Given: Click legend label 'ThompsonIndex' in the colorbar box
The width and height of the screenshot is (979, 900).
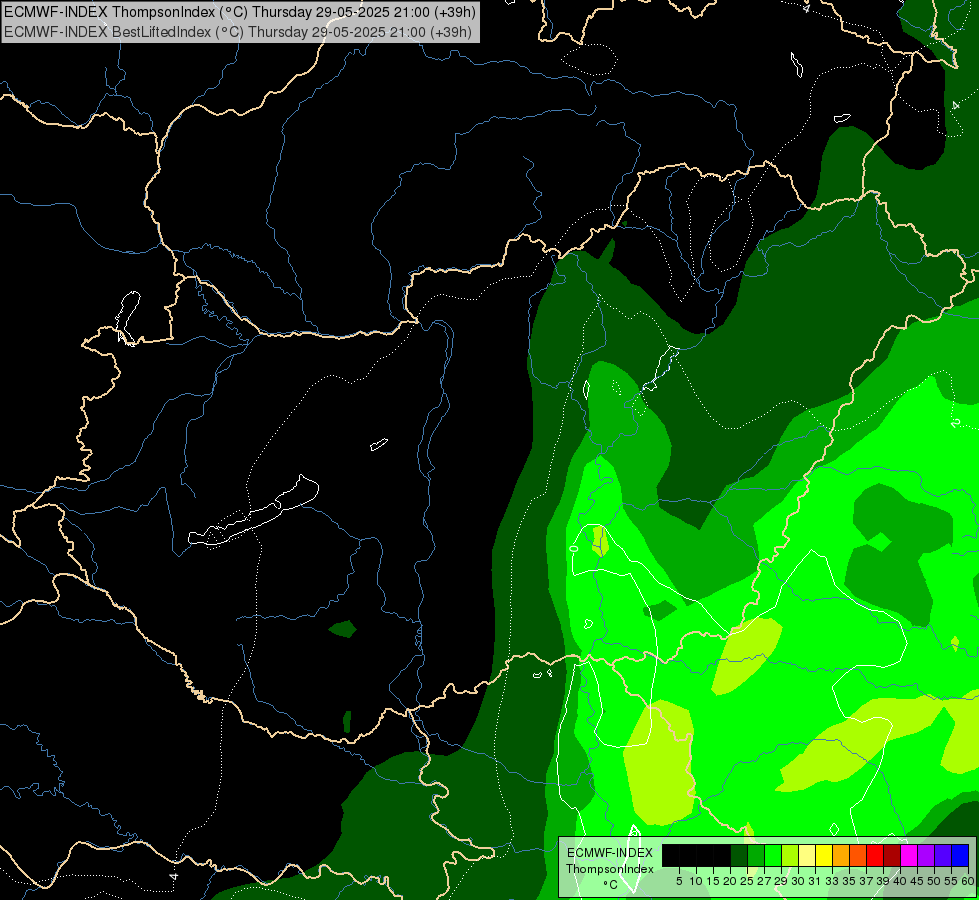Looking at the screenshot, I should coord(610,869).
